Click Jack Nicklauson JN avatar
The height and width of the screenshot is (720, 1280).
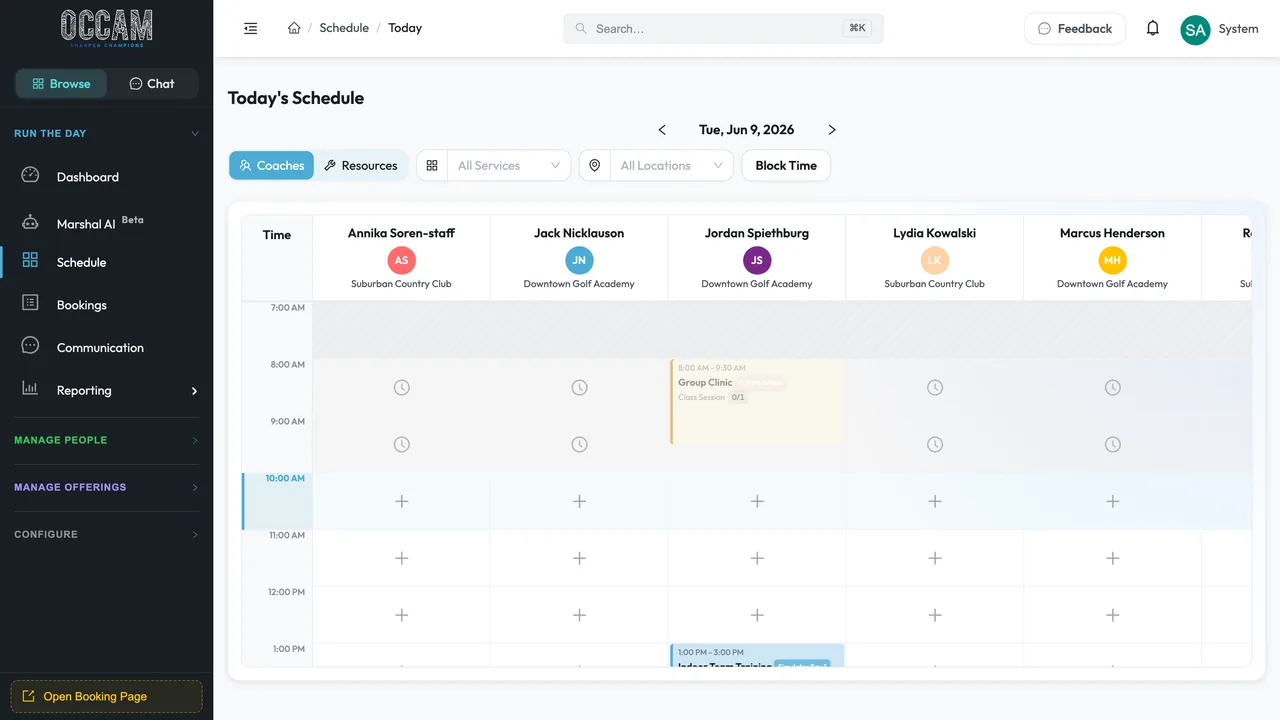[x=579, y=260]
